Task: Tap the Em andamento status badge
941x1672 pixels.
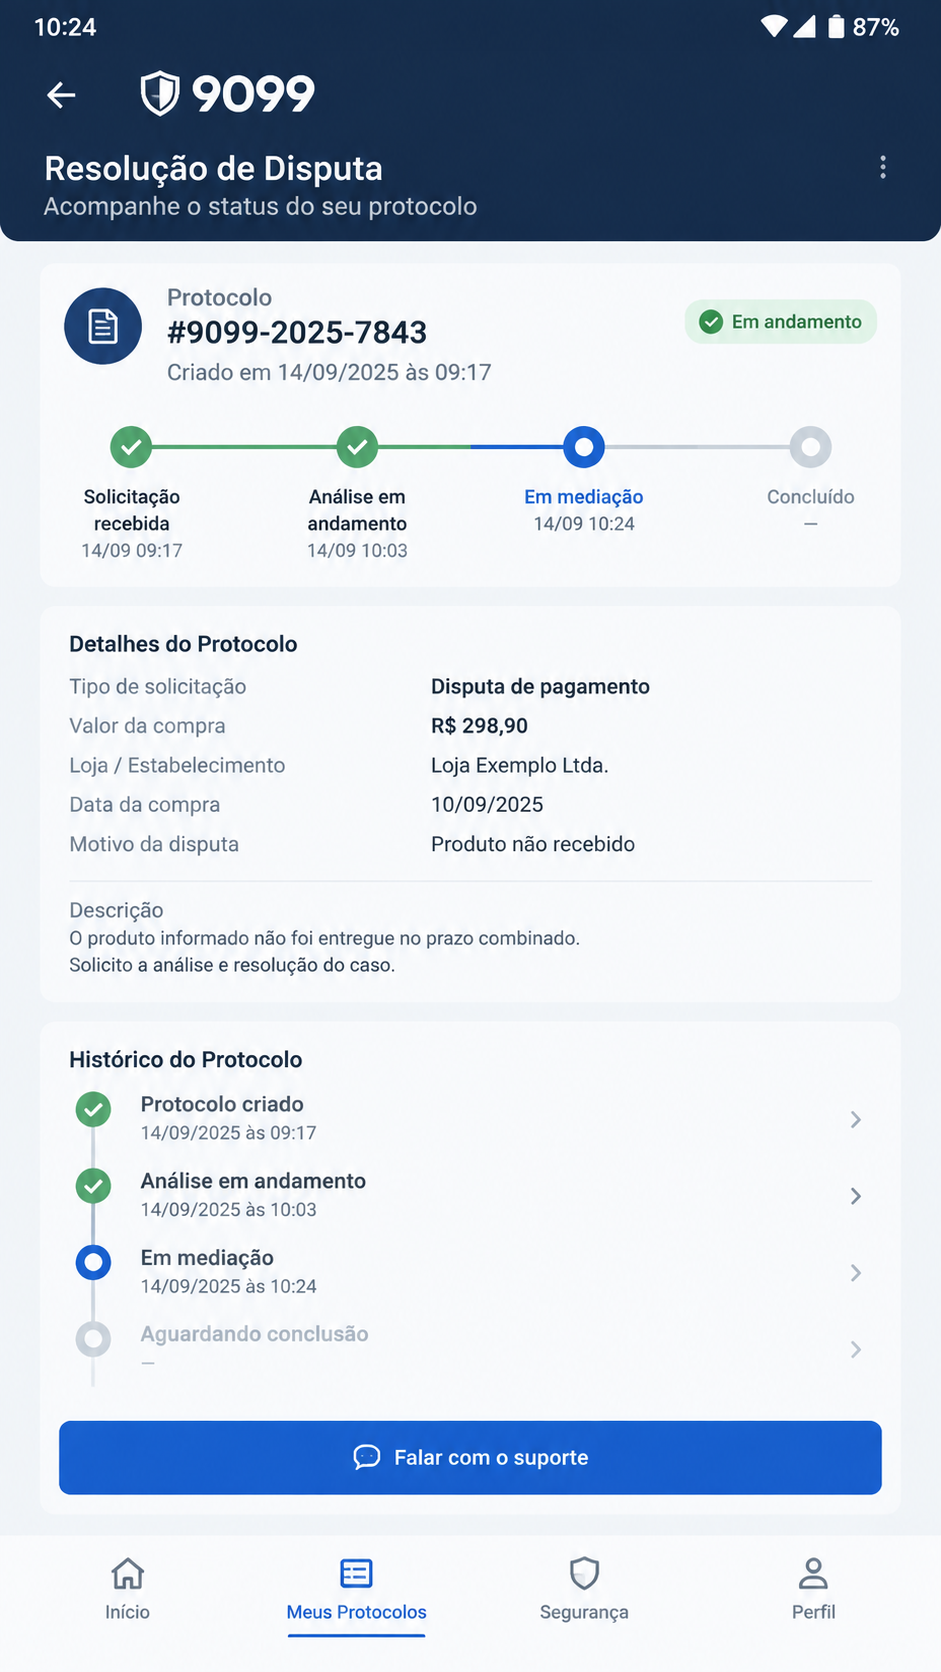Action: tap(781, 322)
